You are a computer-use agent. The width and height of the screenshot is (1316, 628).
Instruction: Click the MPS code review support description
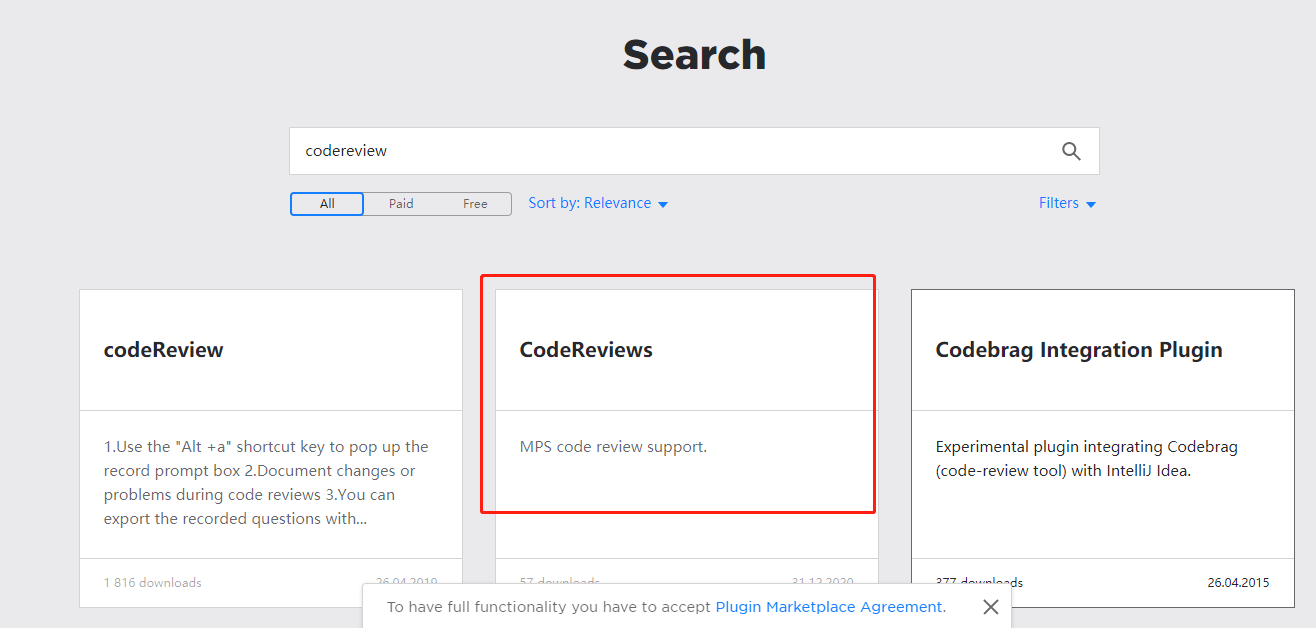613,447
